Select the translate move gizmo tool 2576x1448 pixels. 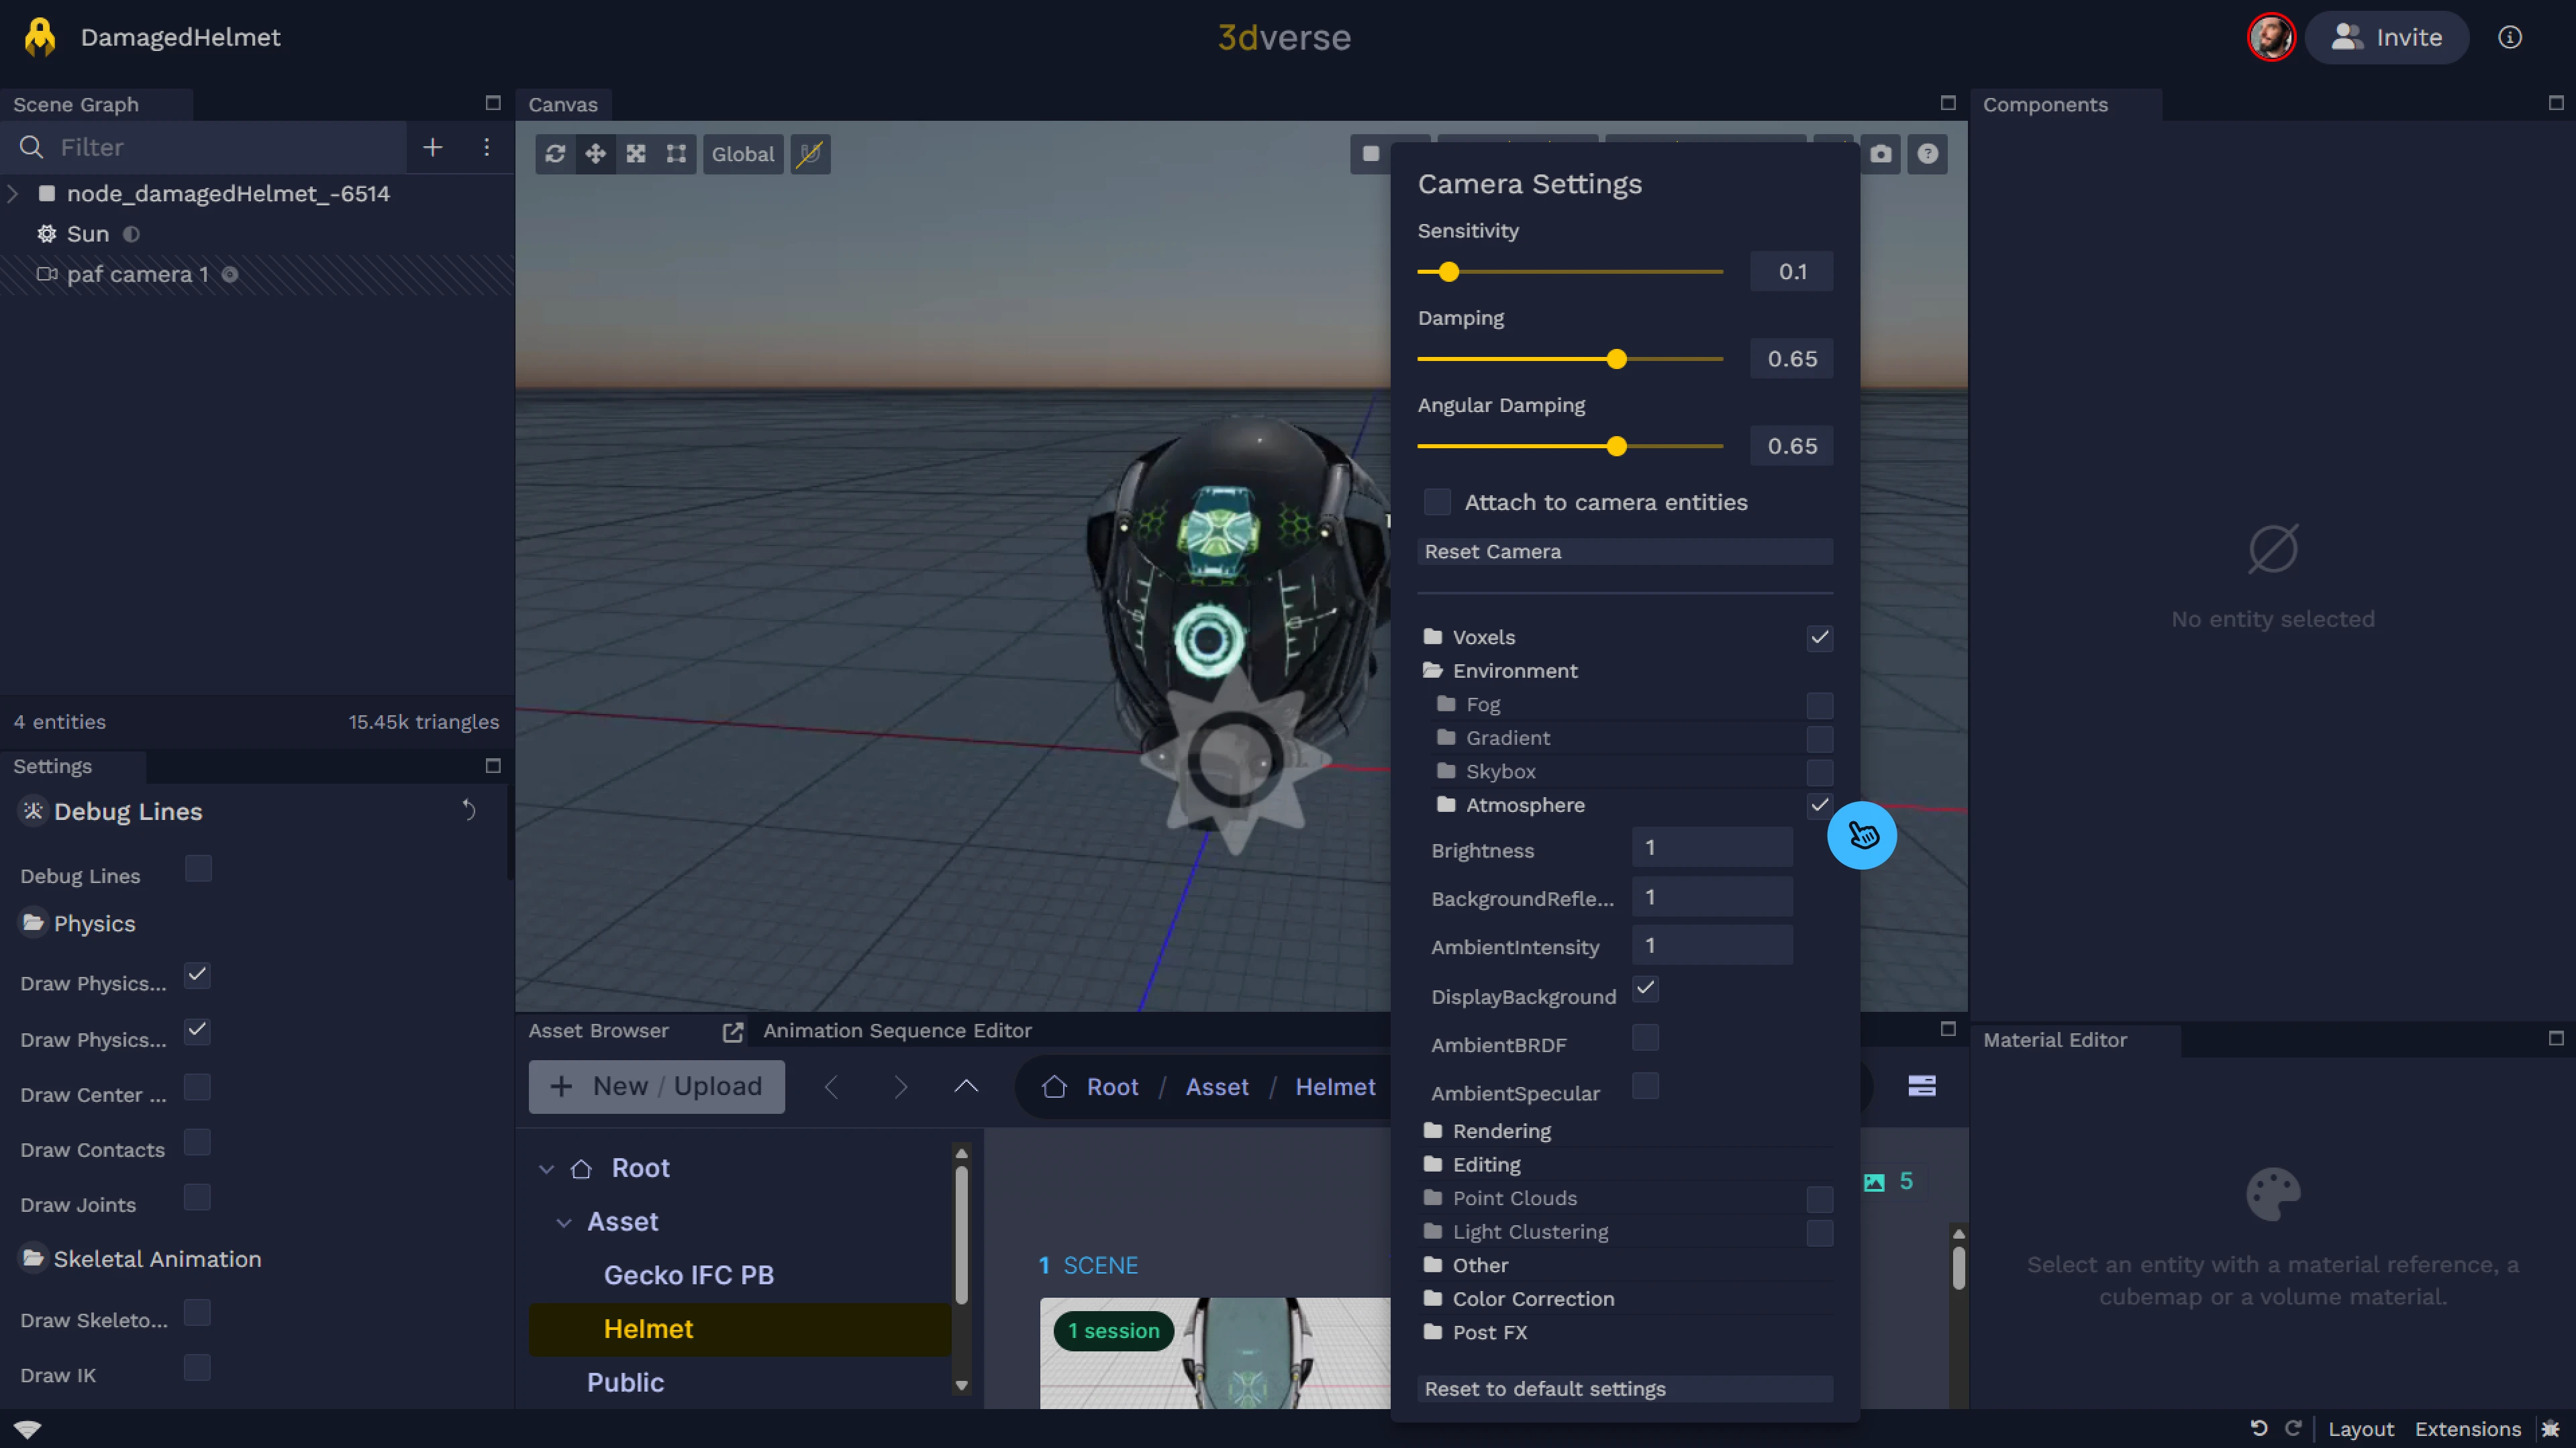595,154
